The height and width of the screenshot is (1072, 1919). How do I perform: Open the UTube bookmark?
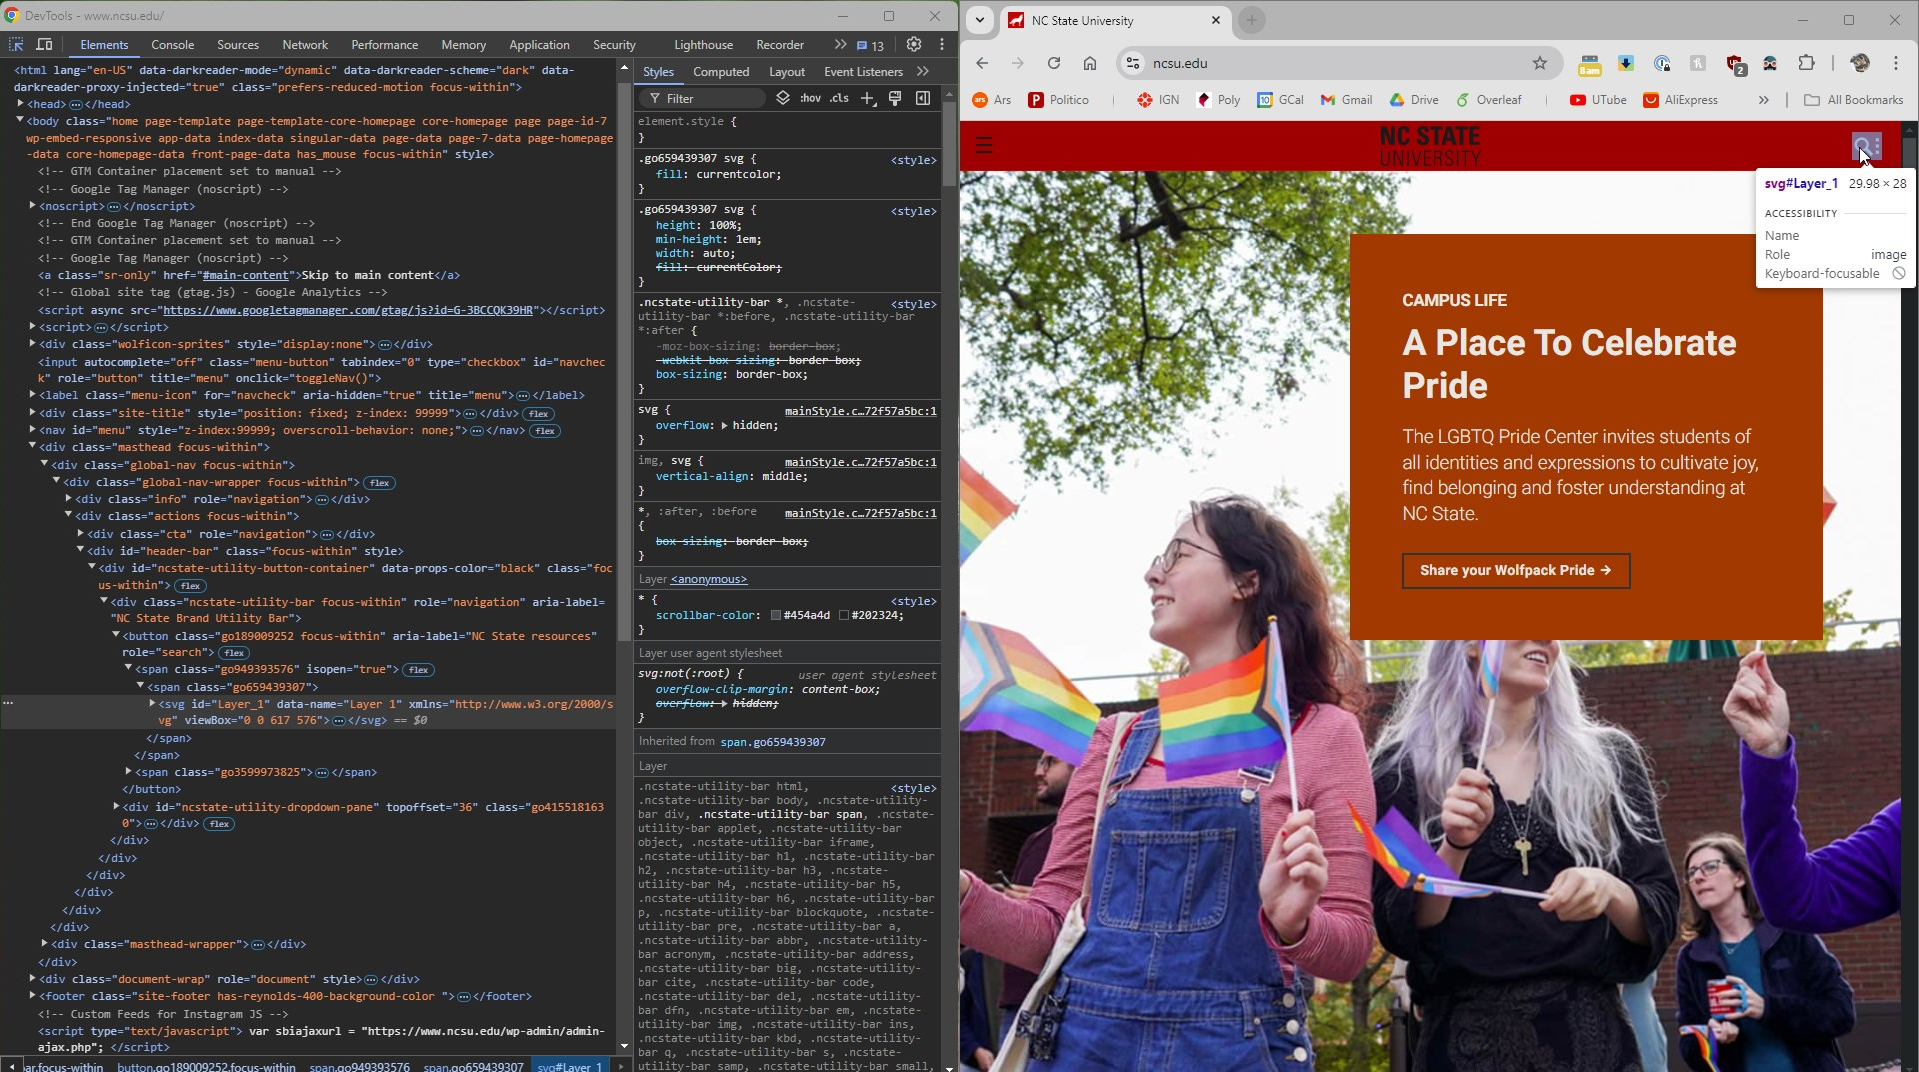coord(1598,100)
